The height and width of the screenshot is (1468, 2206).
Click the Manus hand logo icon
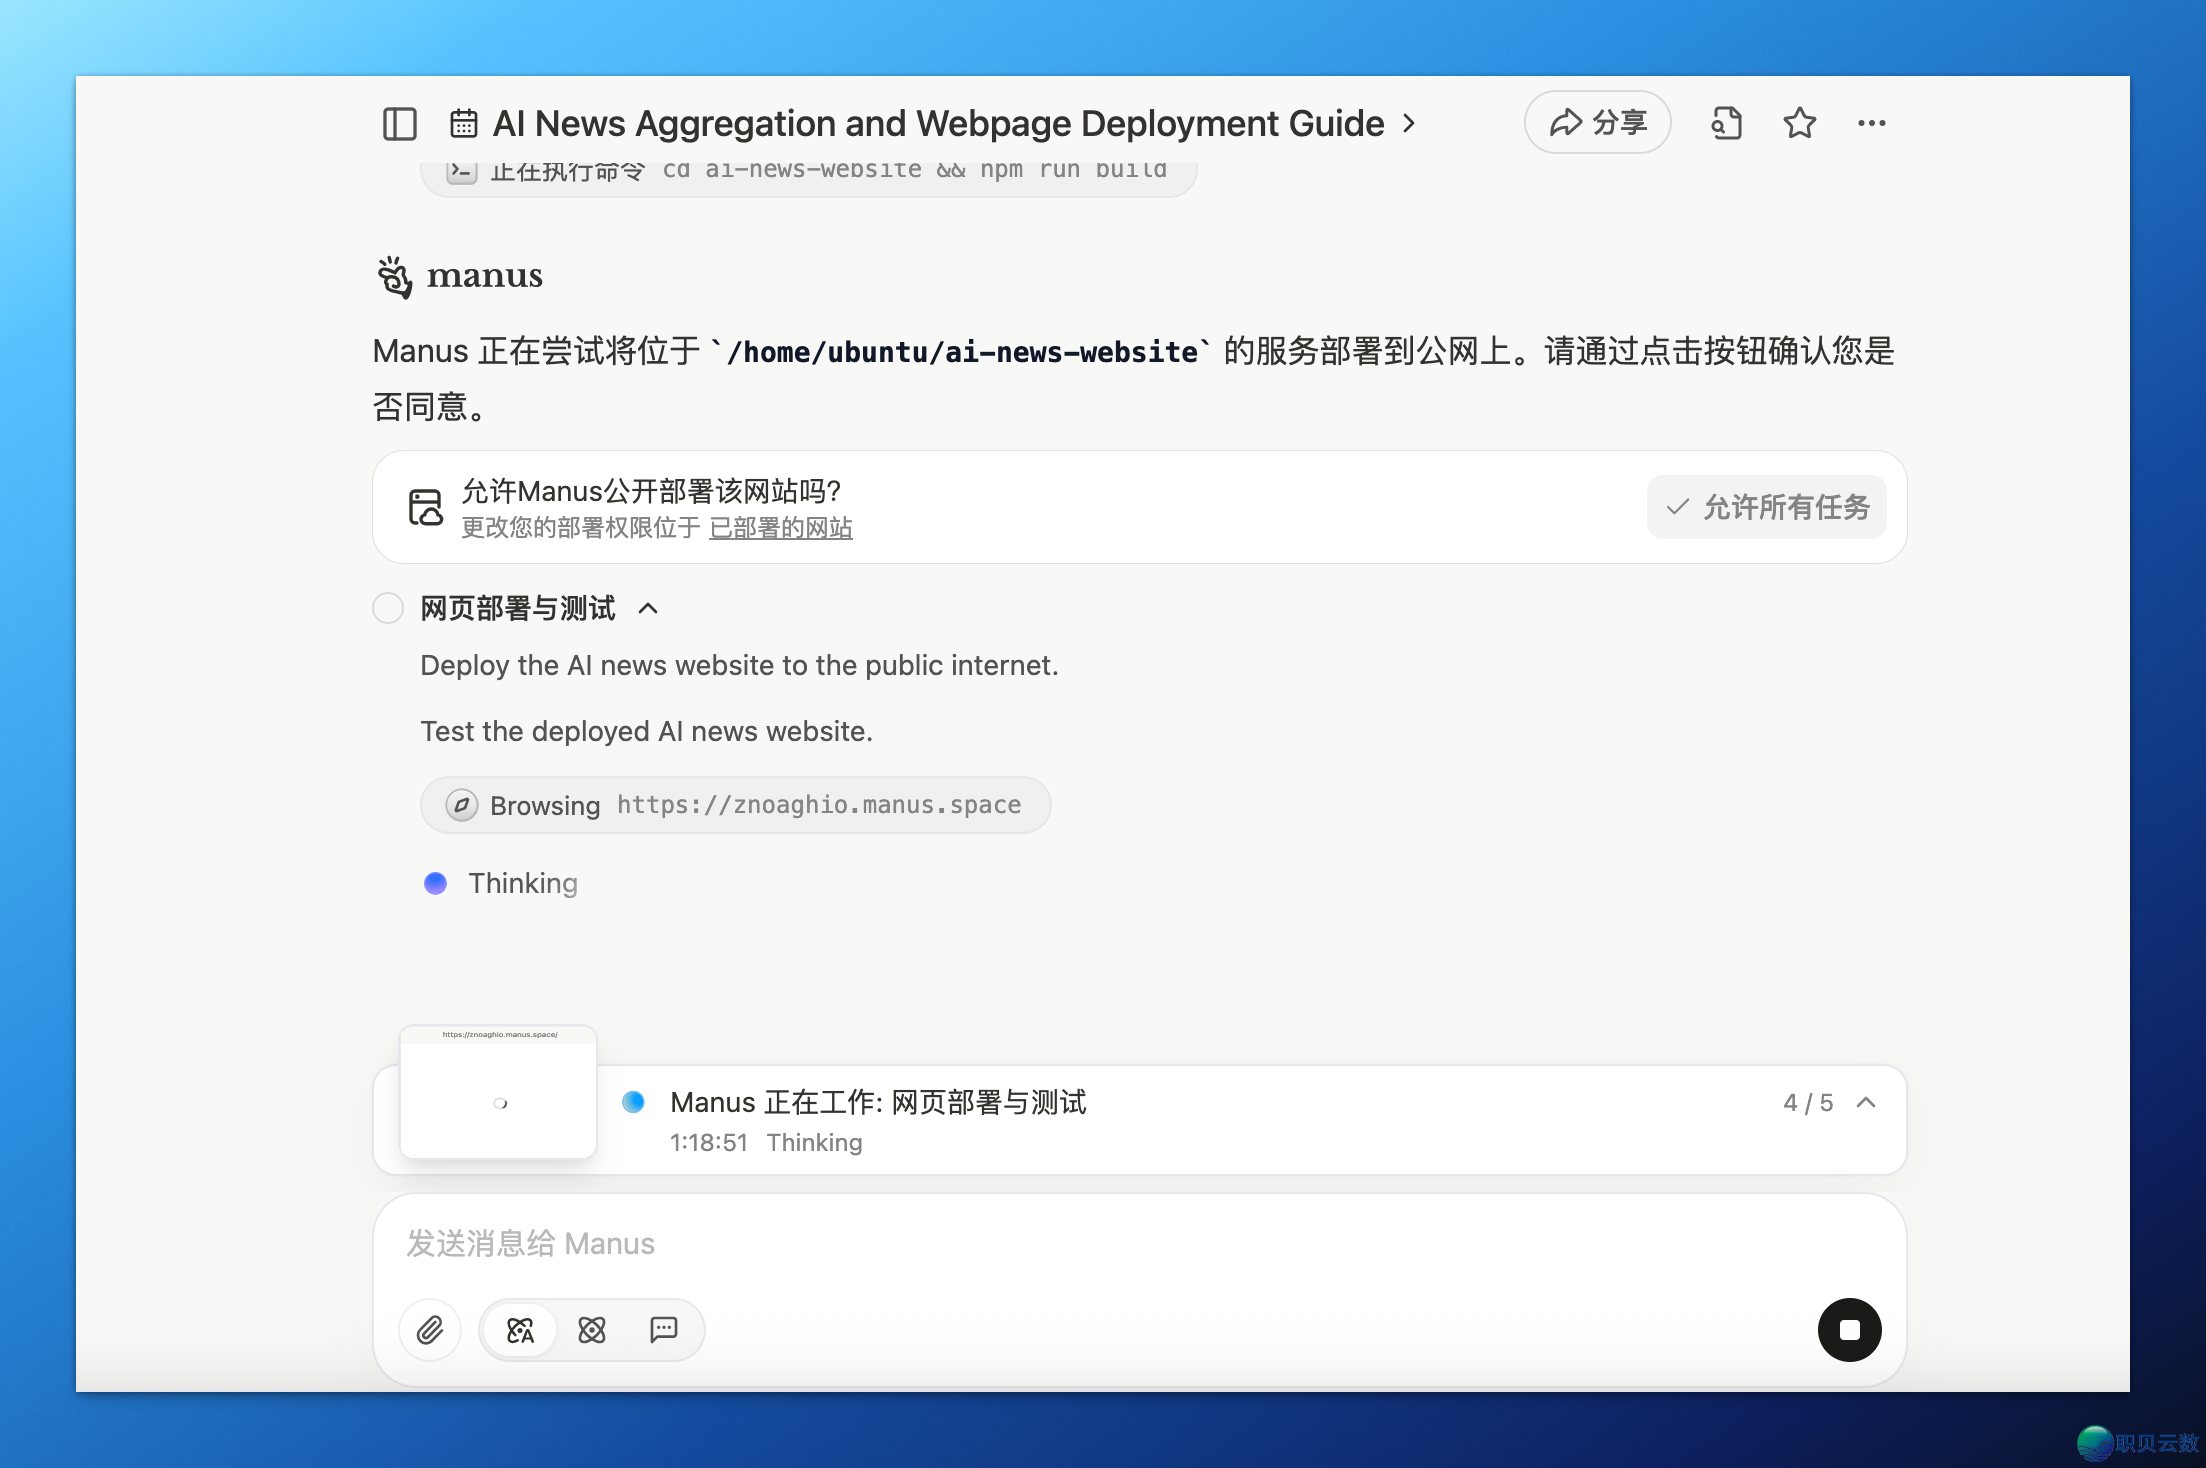point(395,276)
